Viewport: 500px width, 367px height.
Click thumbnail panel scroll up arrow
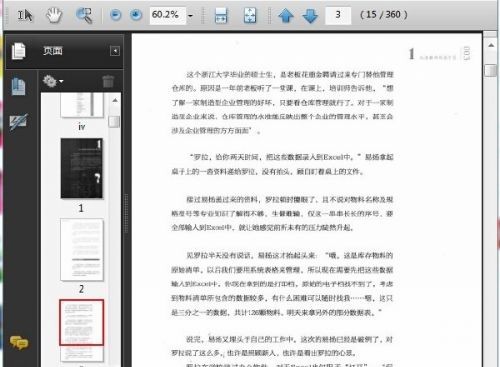click(x=115, y=100)
